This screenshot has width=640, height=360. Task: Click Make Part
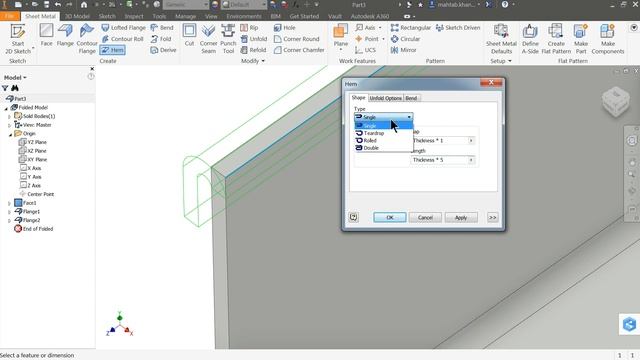[x=580, y=39]
